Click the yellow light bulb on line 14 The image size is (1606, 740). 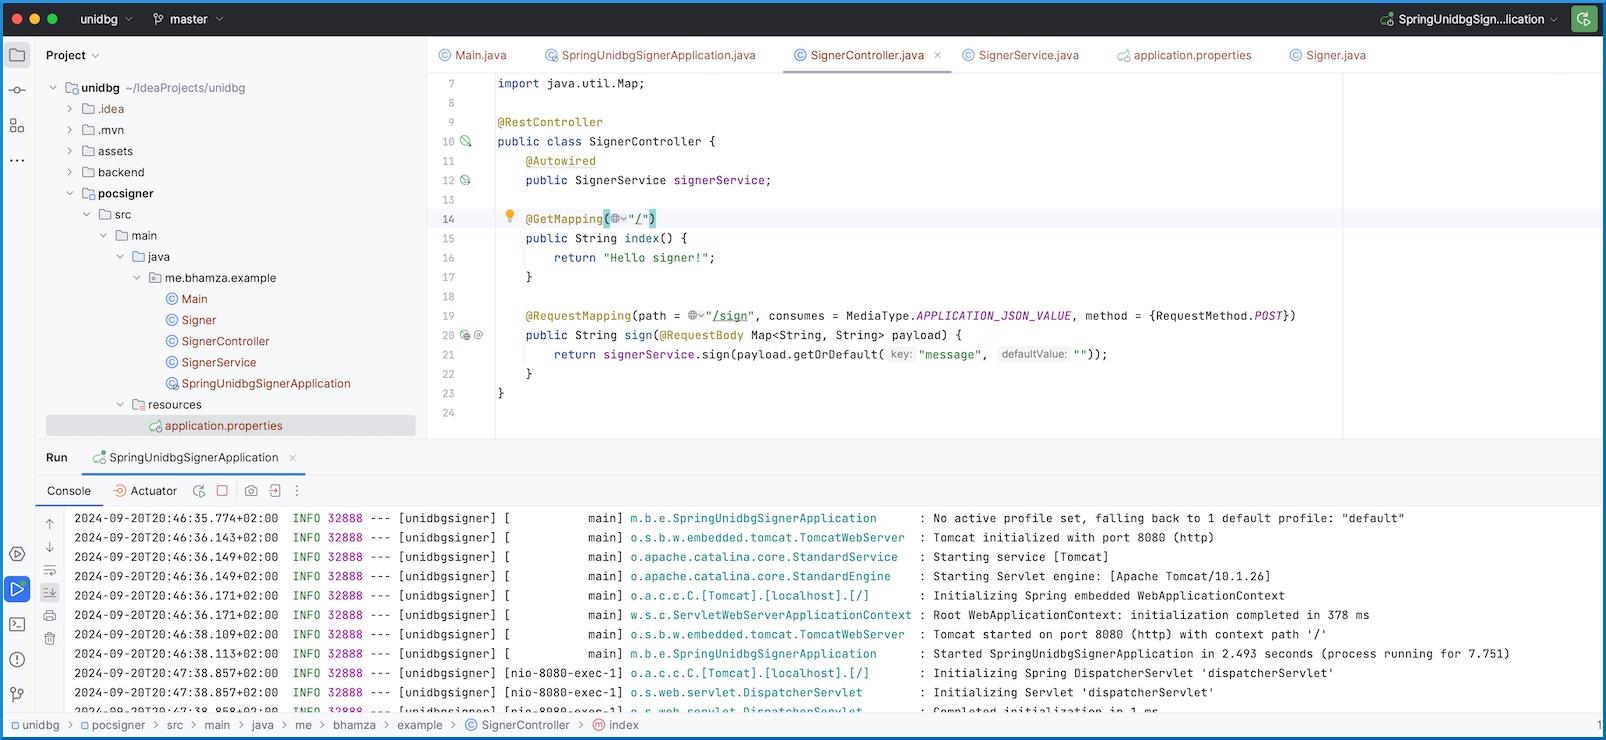[x=509, y=216]
